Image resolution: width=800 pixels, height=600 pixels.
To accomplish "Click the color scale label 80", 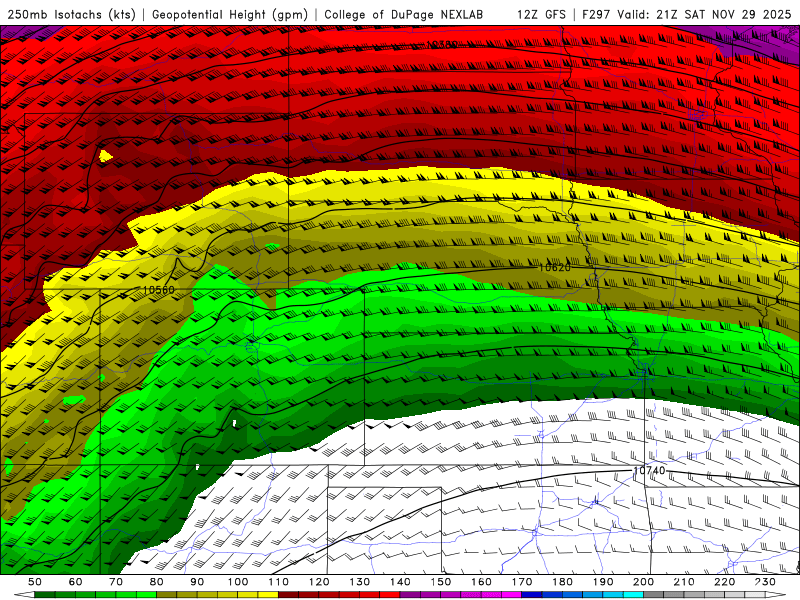I will (157, 582).
